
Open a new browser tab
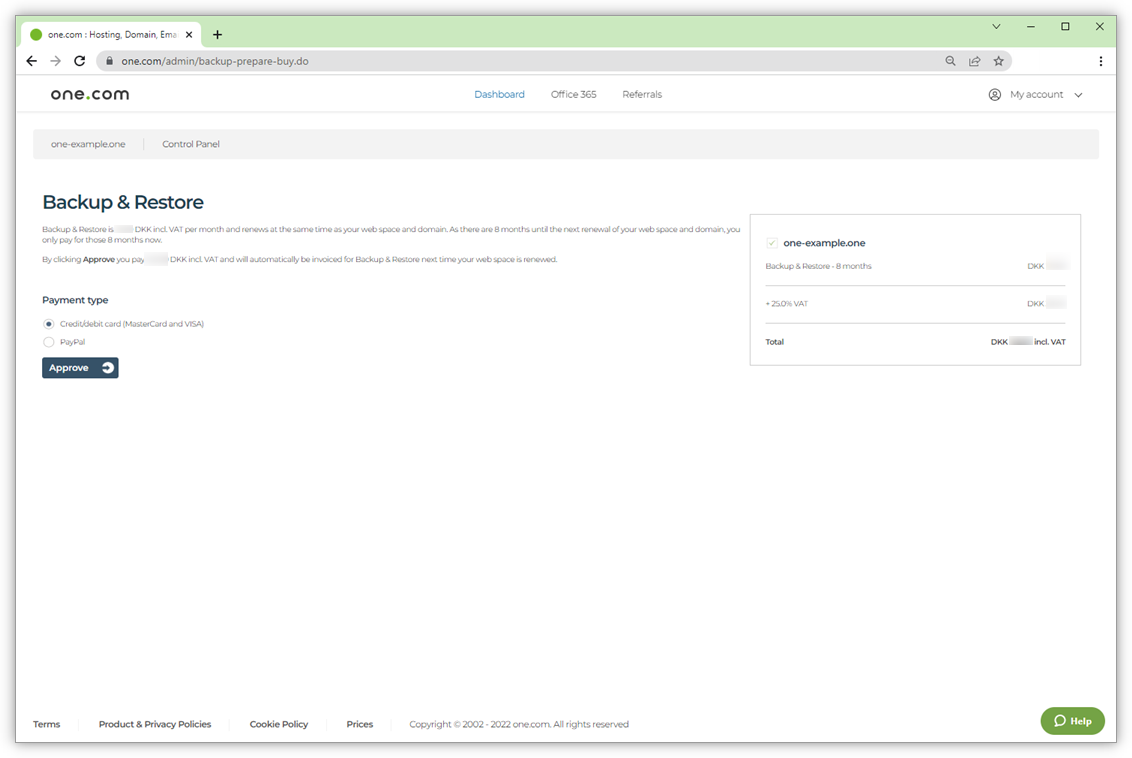217,34
